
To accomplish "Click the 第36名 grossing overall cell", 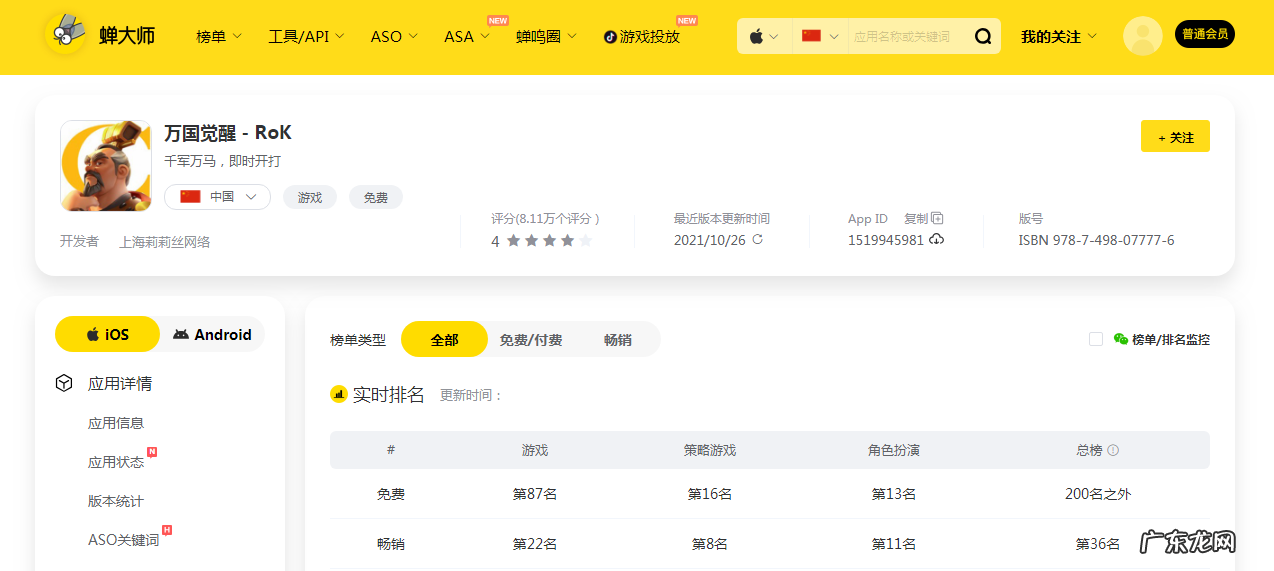I will (x=1098, y=544).
